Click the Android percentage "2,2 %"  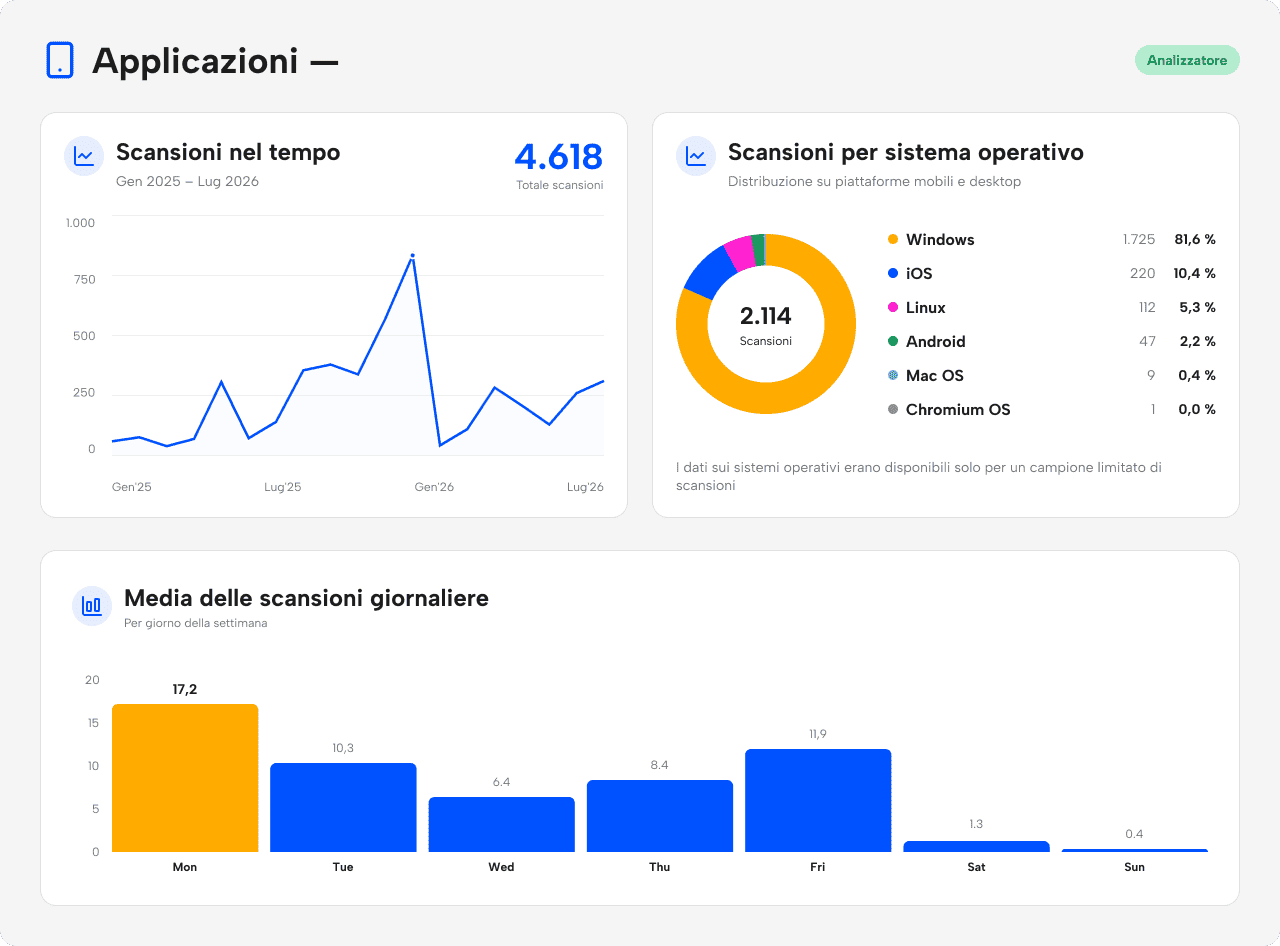[x=1197, y=341]
